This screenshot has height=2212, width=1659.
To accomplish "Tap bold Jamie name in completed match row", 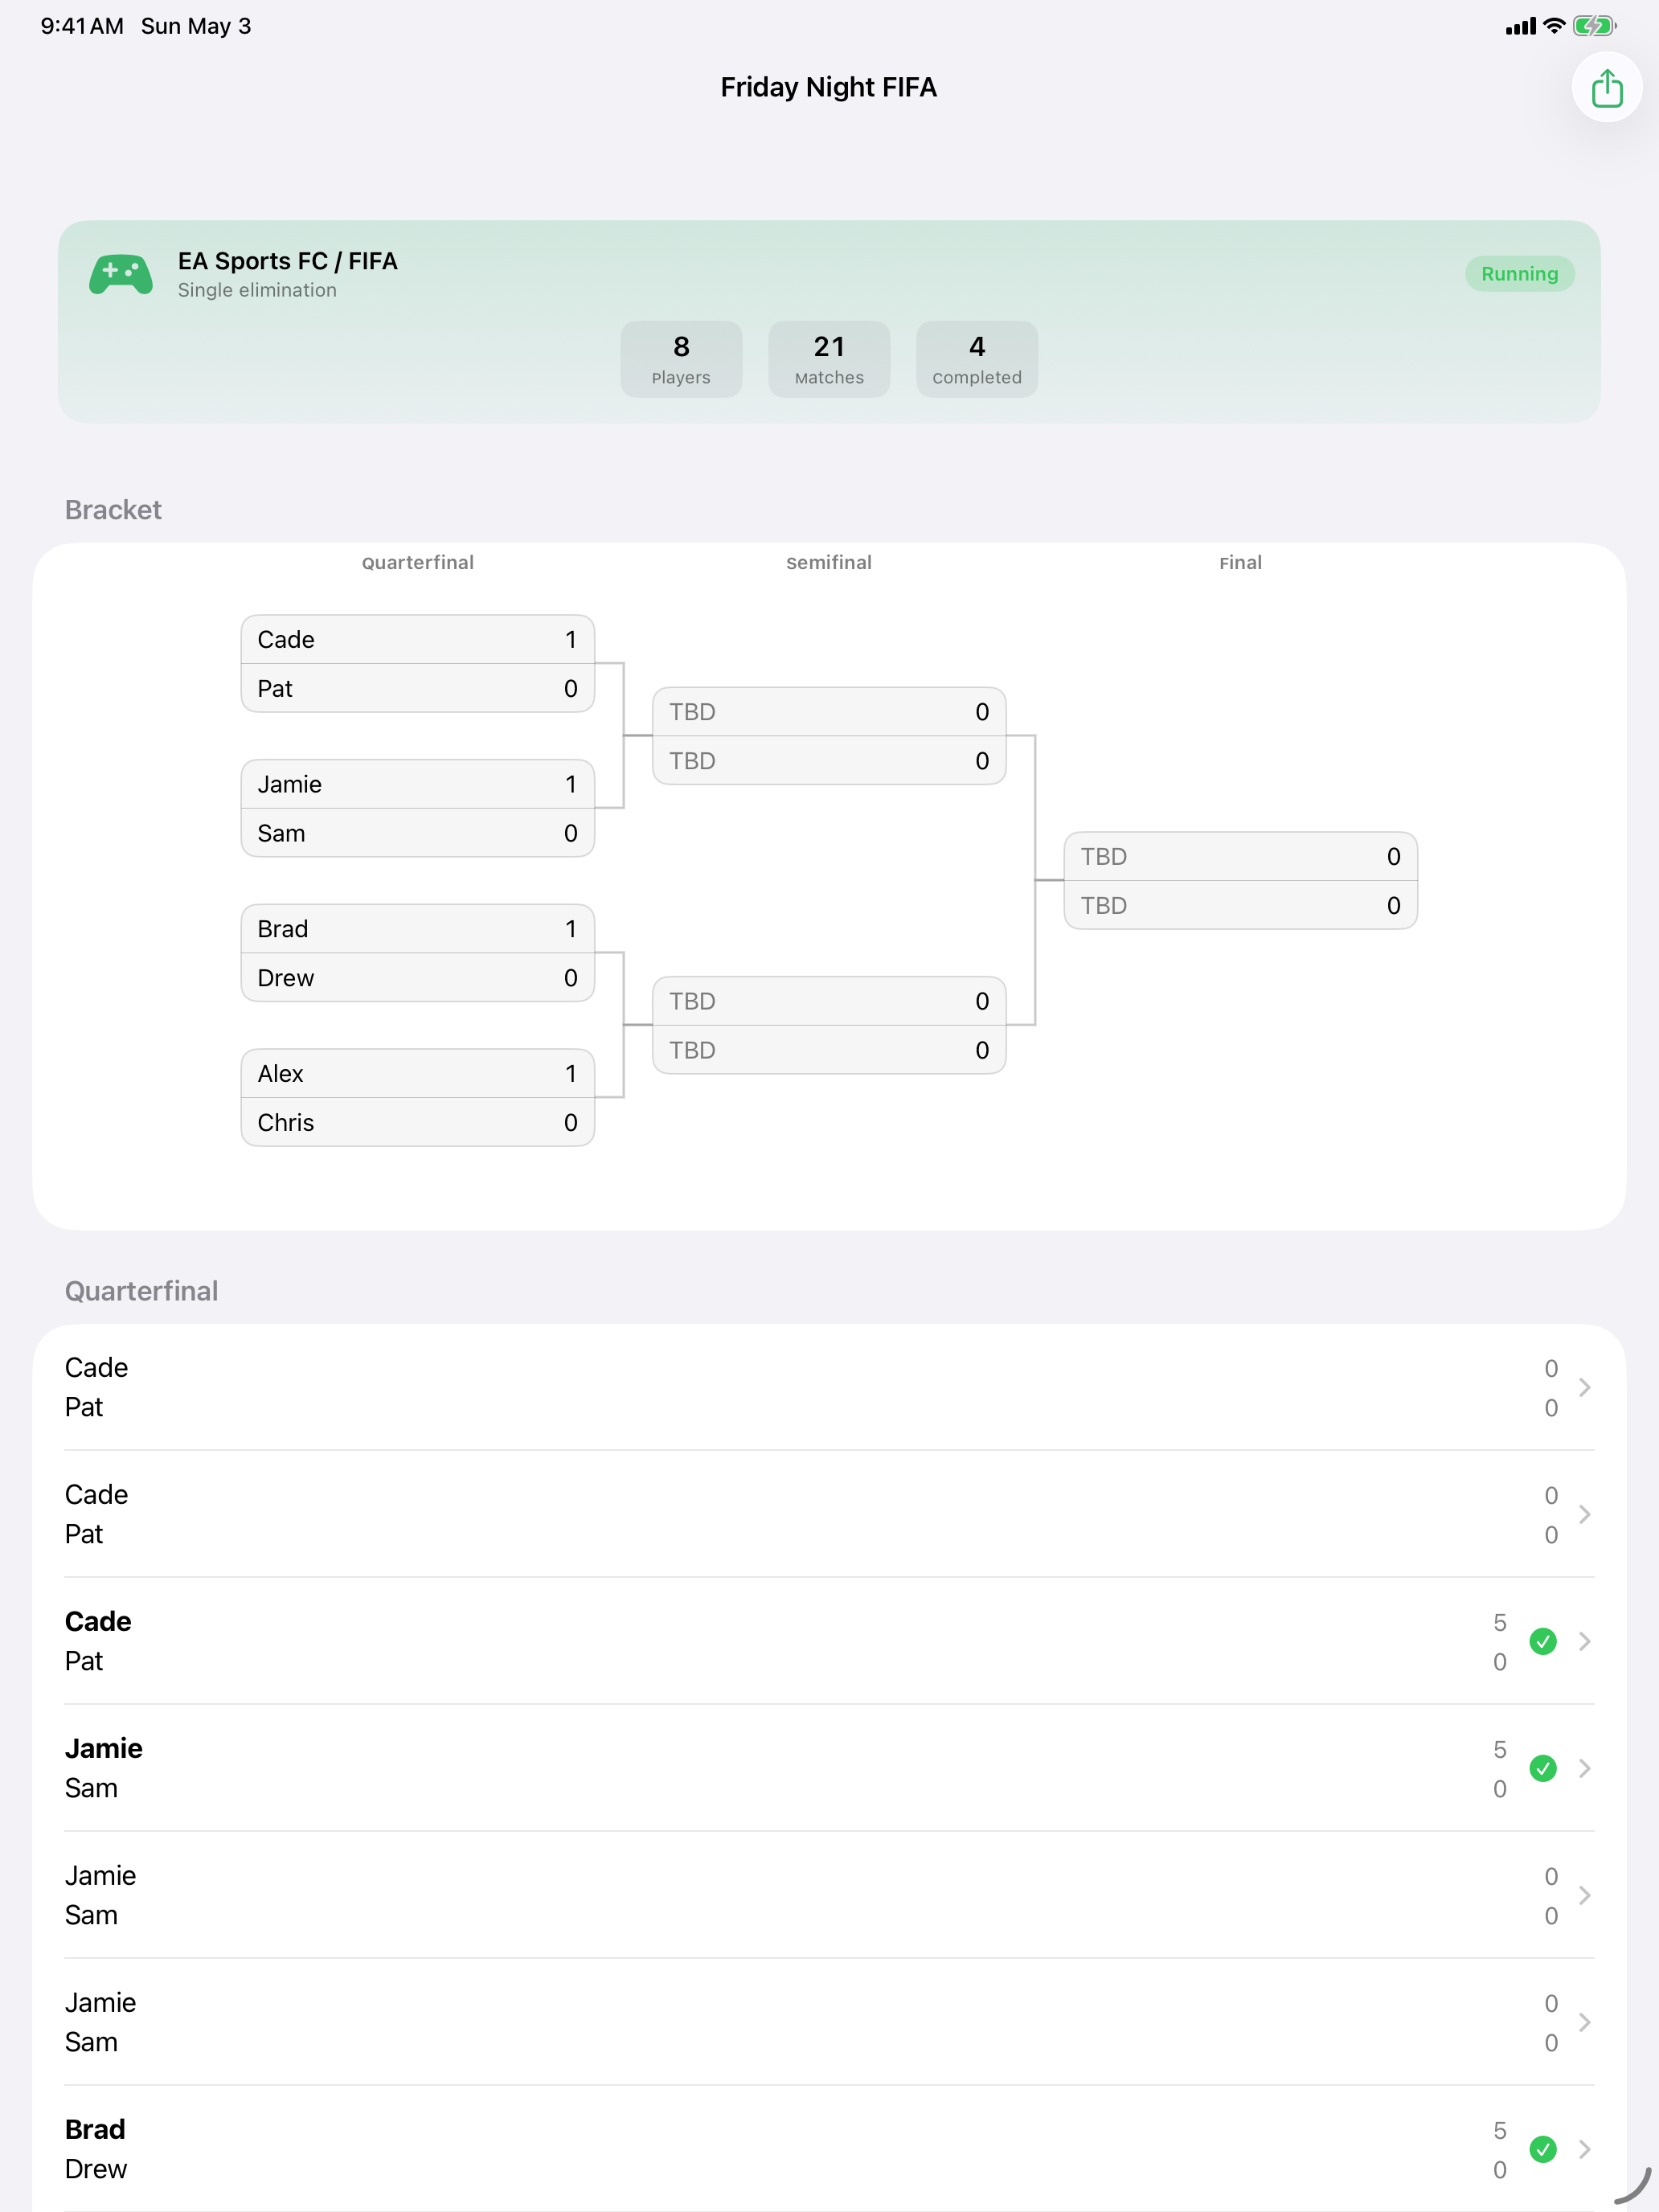I will tap(104, 1748).
